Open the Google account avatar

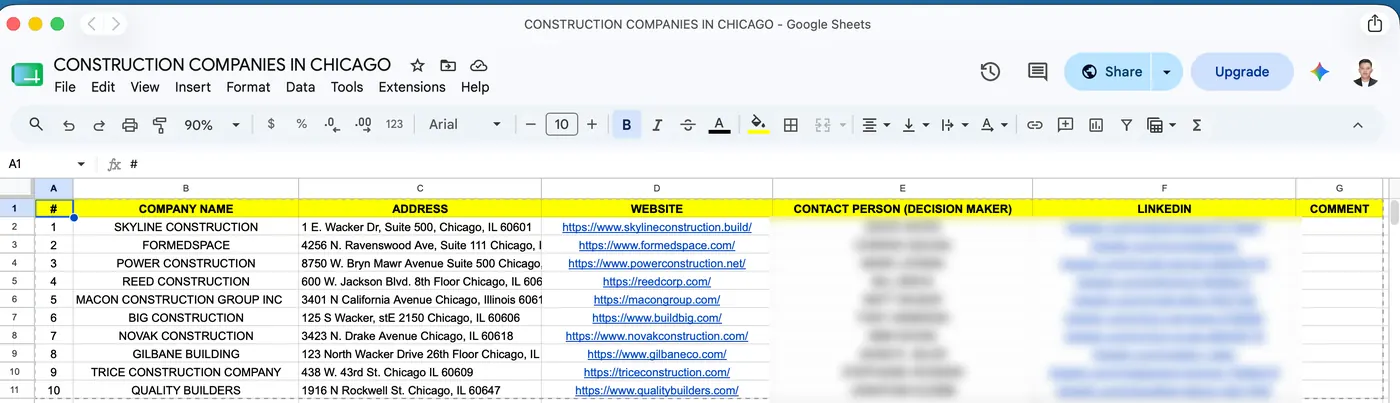coord(1366,72)
